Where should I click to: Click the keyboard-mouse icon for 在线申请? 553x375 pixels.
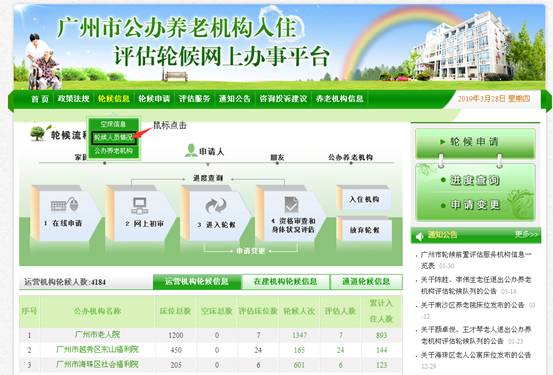pyautogui.click(x=65, y=204)
